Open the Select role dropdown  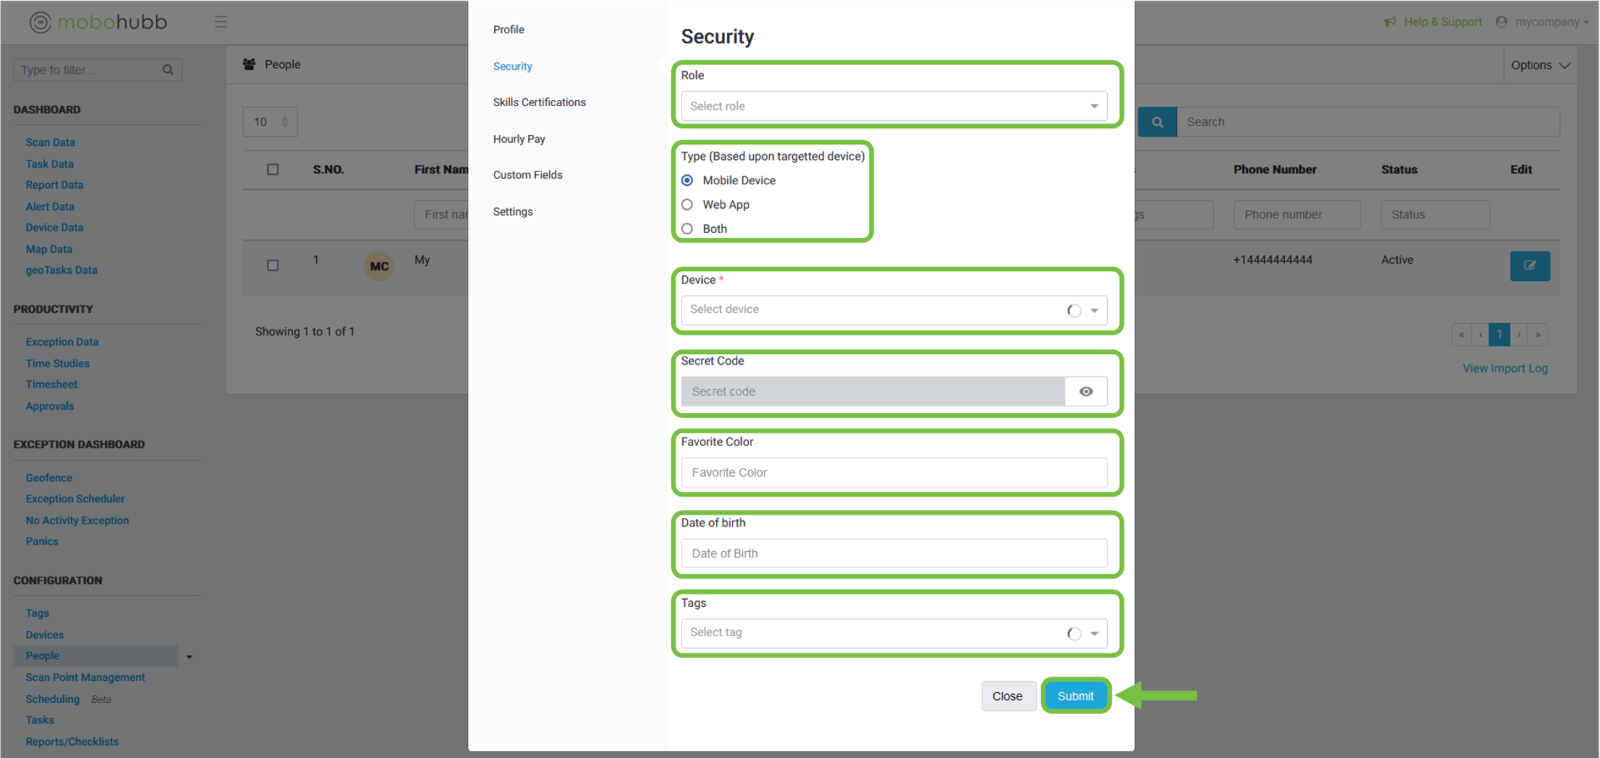tap(893, 106)
